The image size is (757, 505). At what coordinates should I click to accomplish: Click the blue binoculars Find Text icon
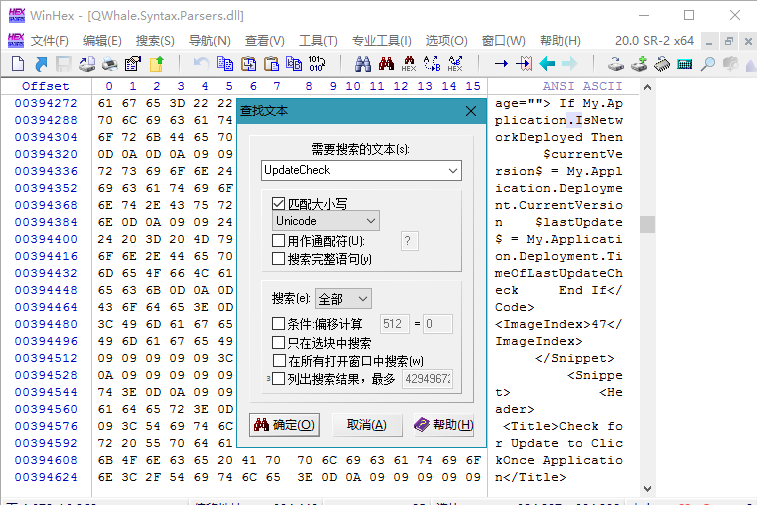coord(363,63)
